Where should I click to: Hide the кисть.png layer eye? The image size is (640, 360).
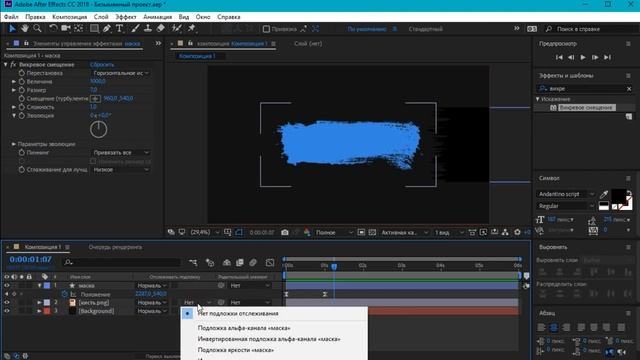pyautogui.click(x=7, y=302)
